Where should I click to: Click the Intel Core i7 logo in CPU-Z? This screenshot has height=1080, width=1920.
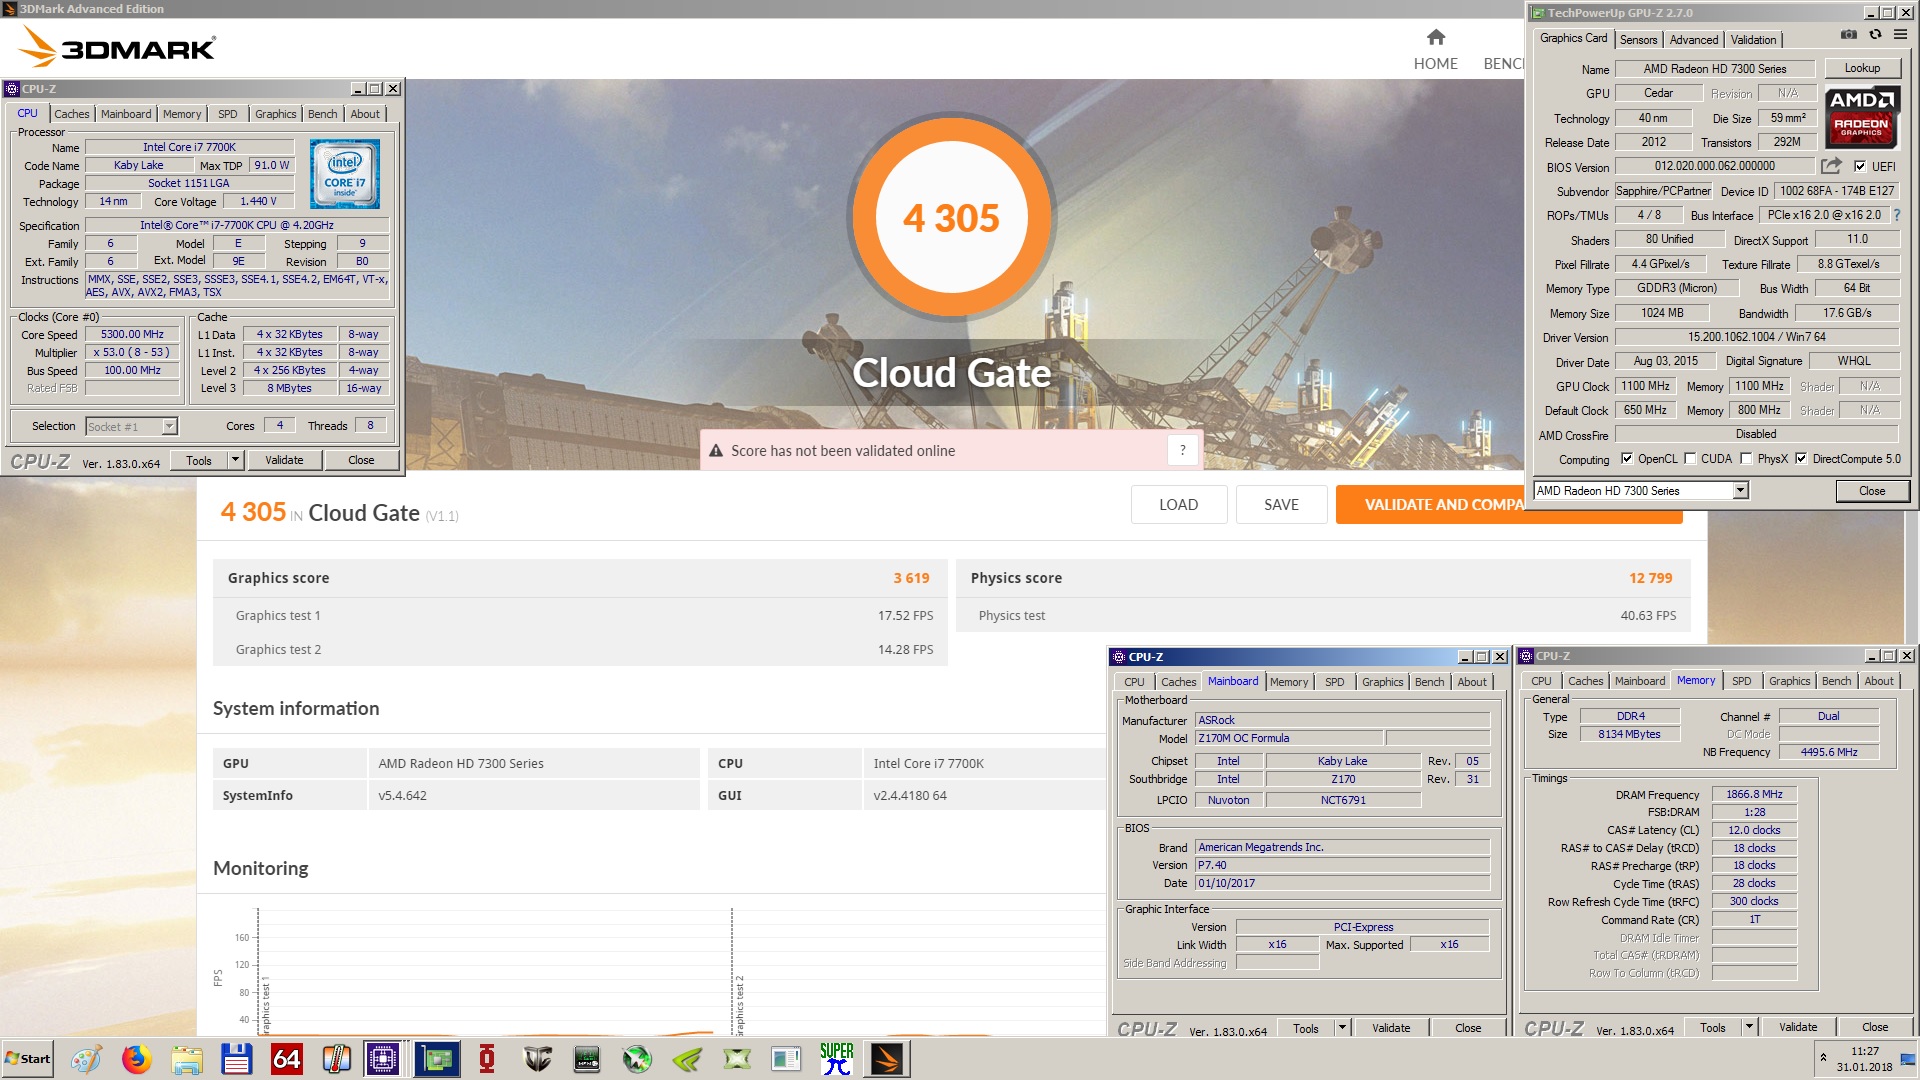click(345, 174)
